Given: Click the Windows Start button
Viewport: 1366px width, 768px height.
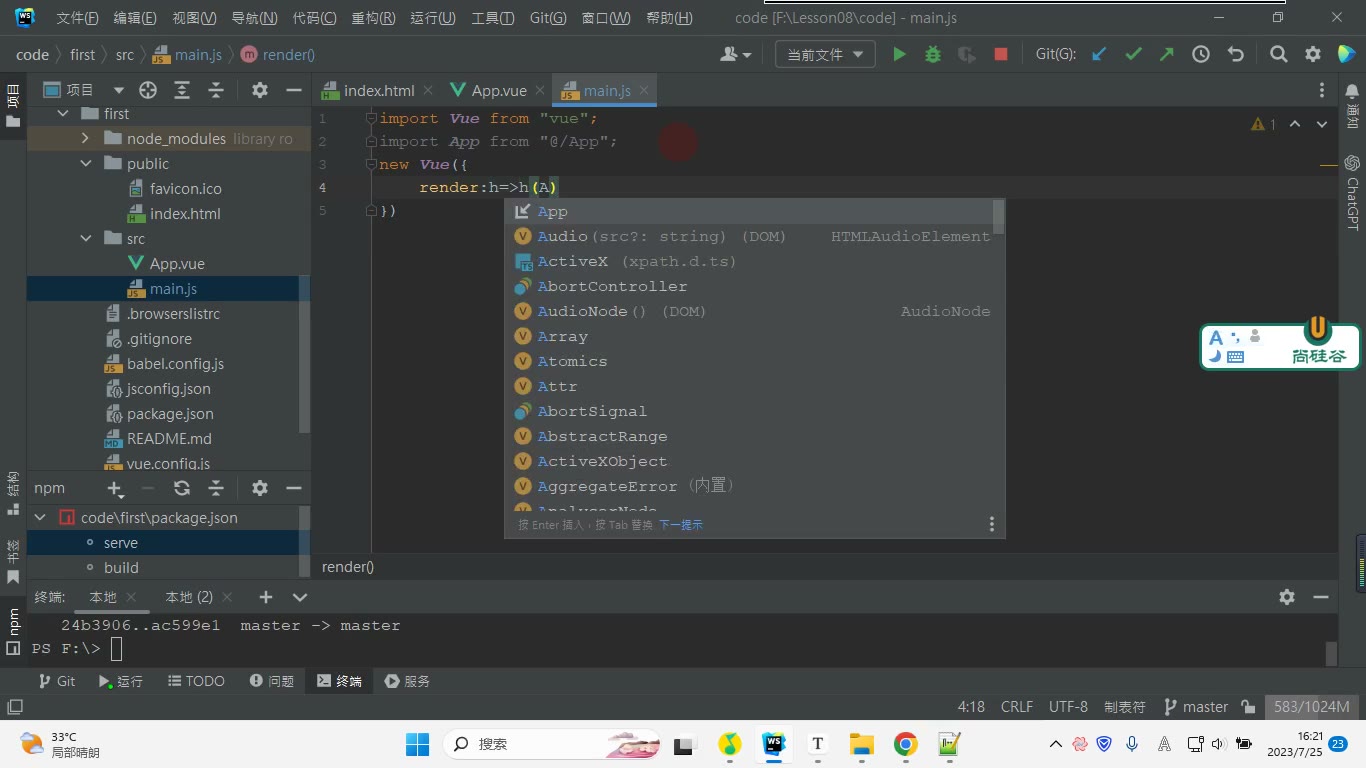Looking at the screenshot, I should [417, 744].
